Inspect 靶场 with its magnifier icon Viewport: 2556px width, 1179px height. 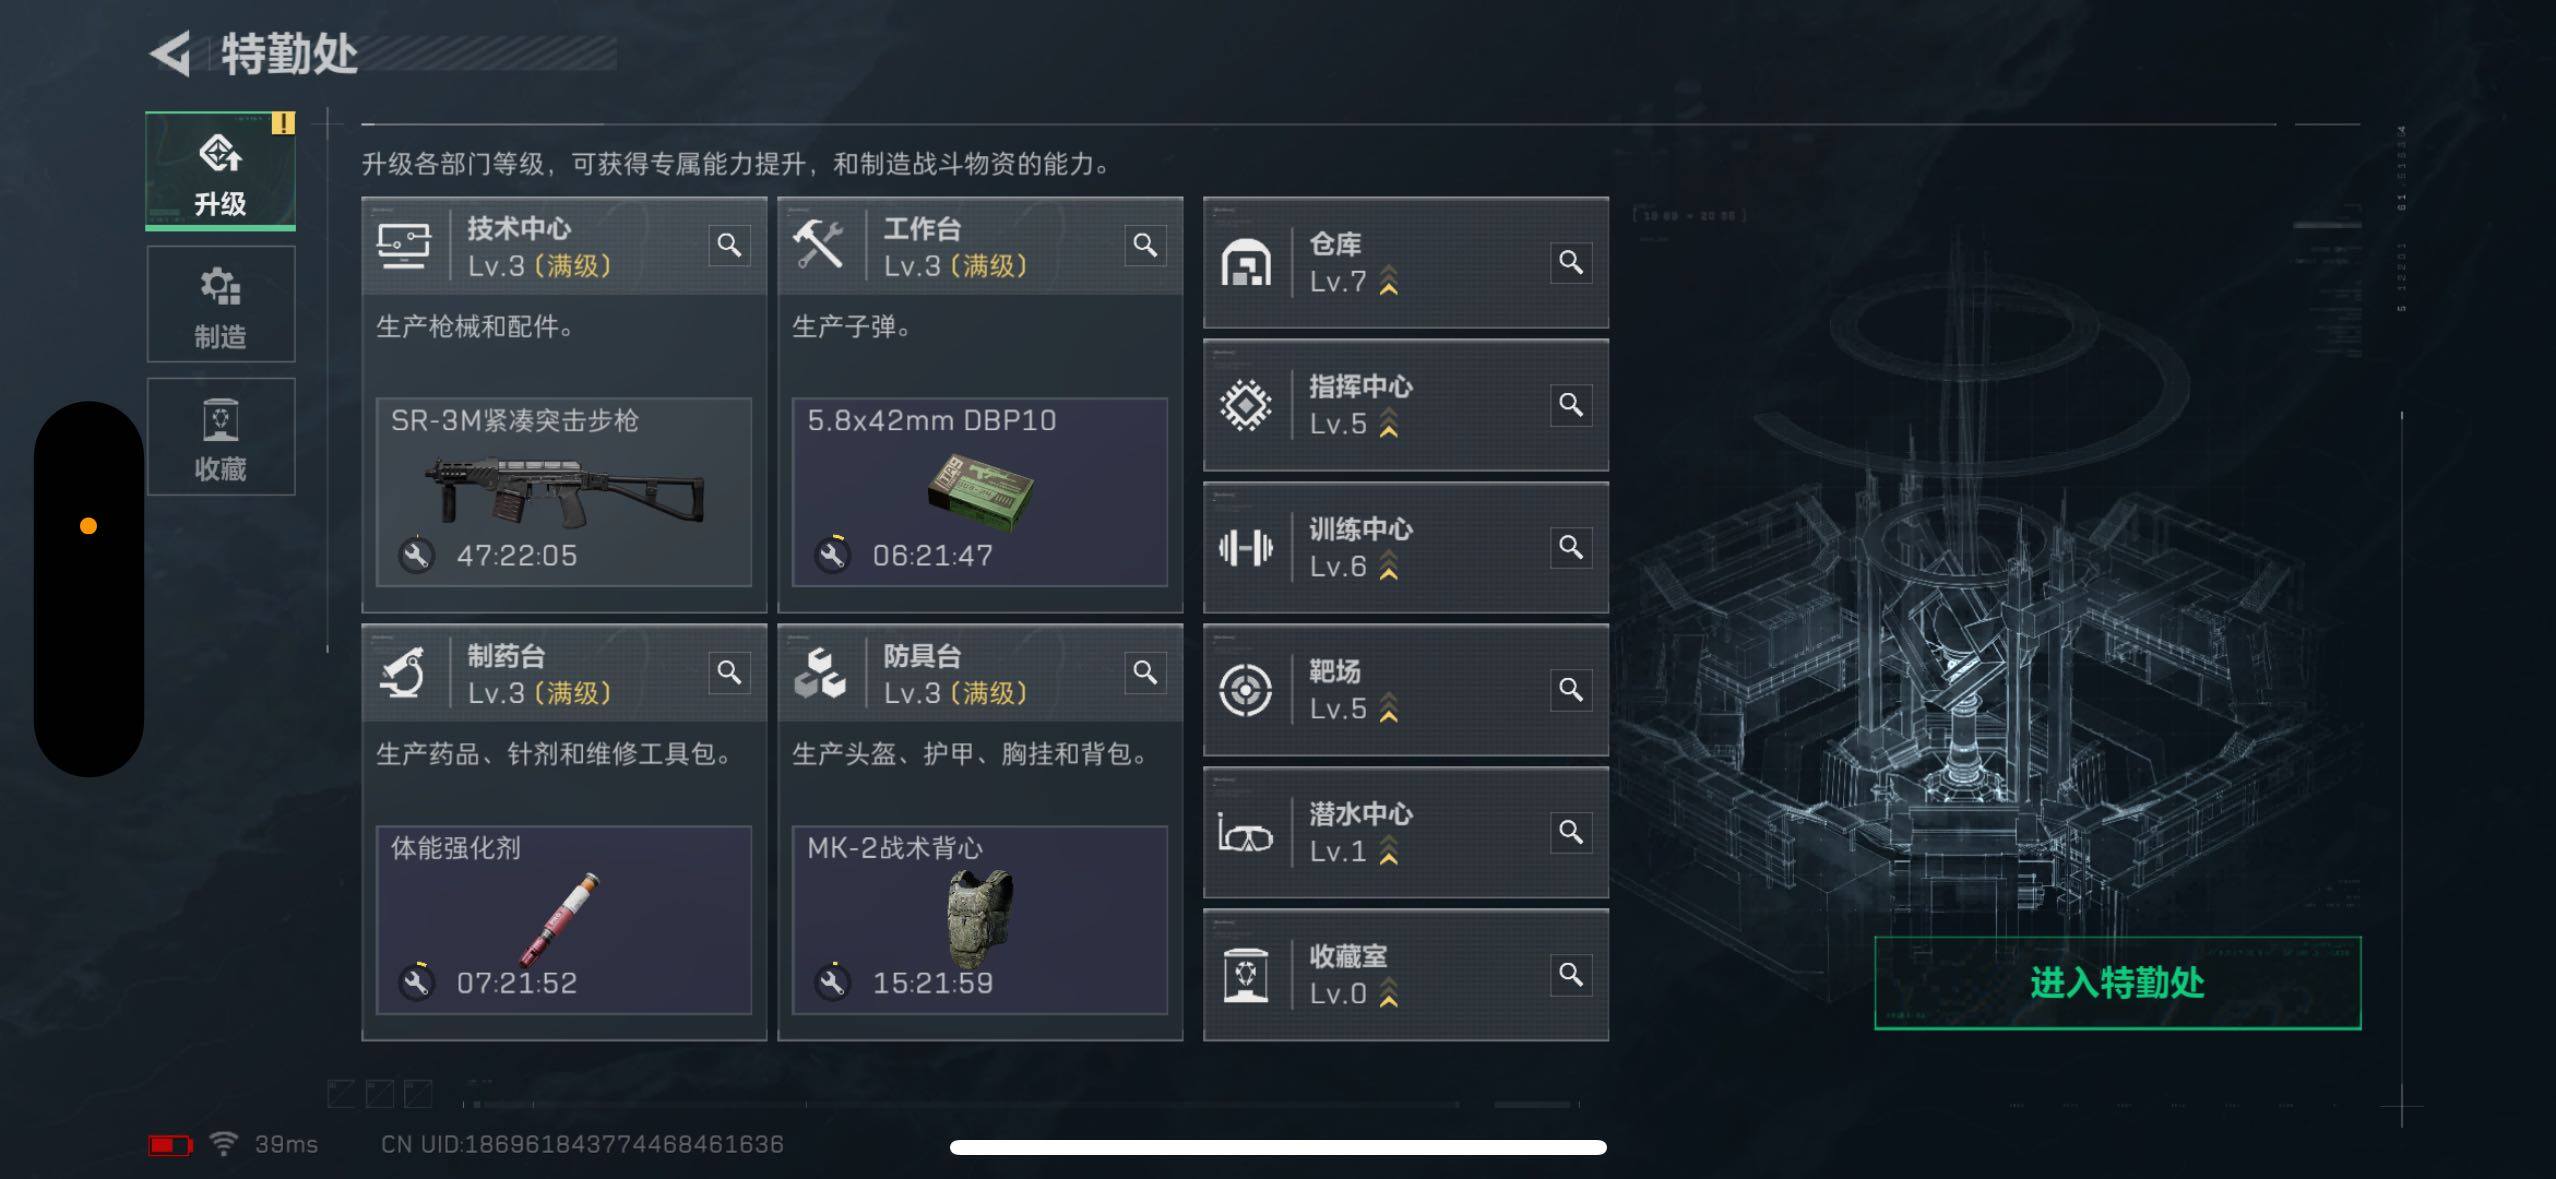pos(1571,689)
